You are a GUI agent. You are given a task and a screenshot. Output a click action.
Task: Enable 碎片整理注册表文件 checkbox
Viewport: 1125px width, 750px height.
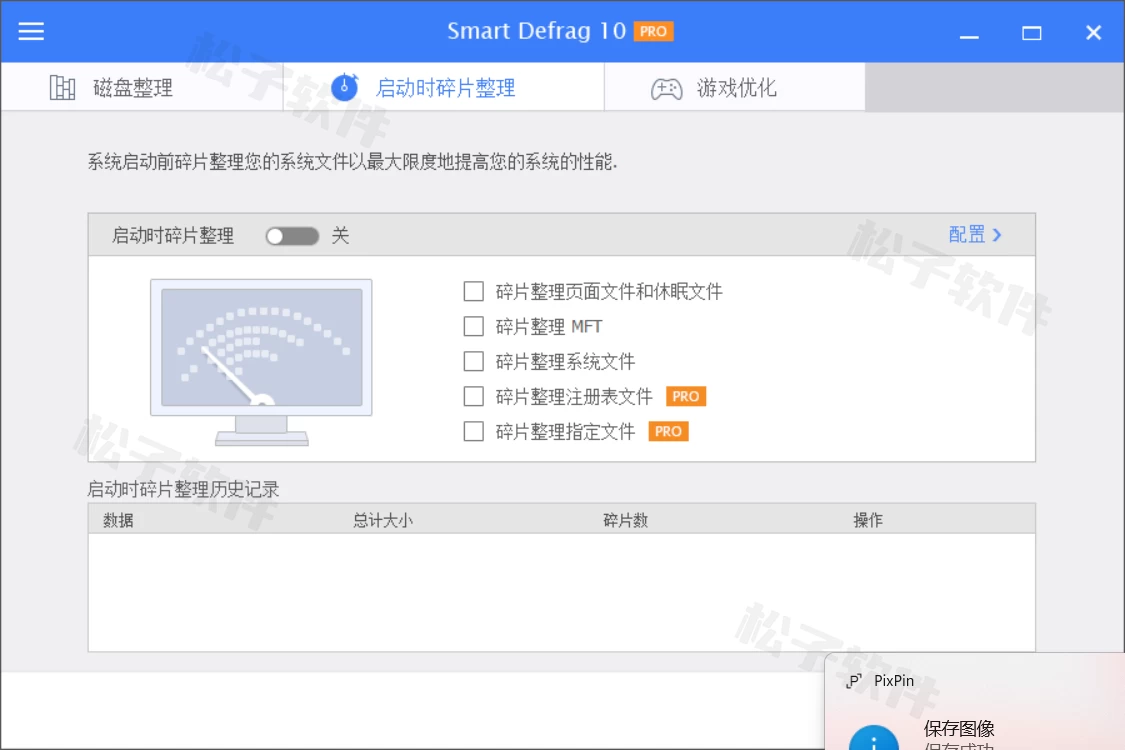click(474, 396)
